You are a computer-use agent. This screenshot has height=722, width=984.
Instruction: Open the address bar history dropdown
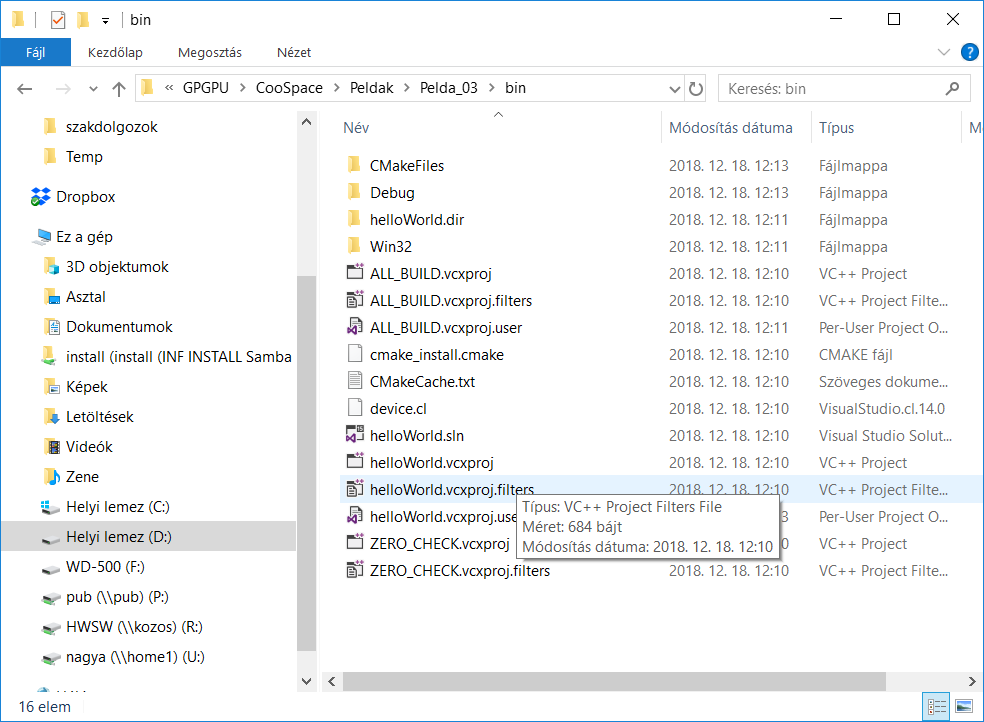673,88
